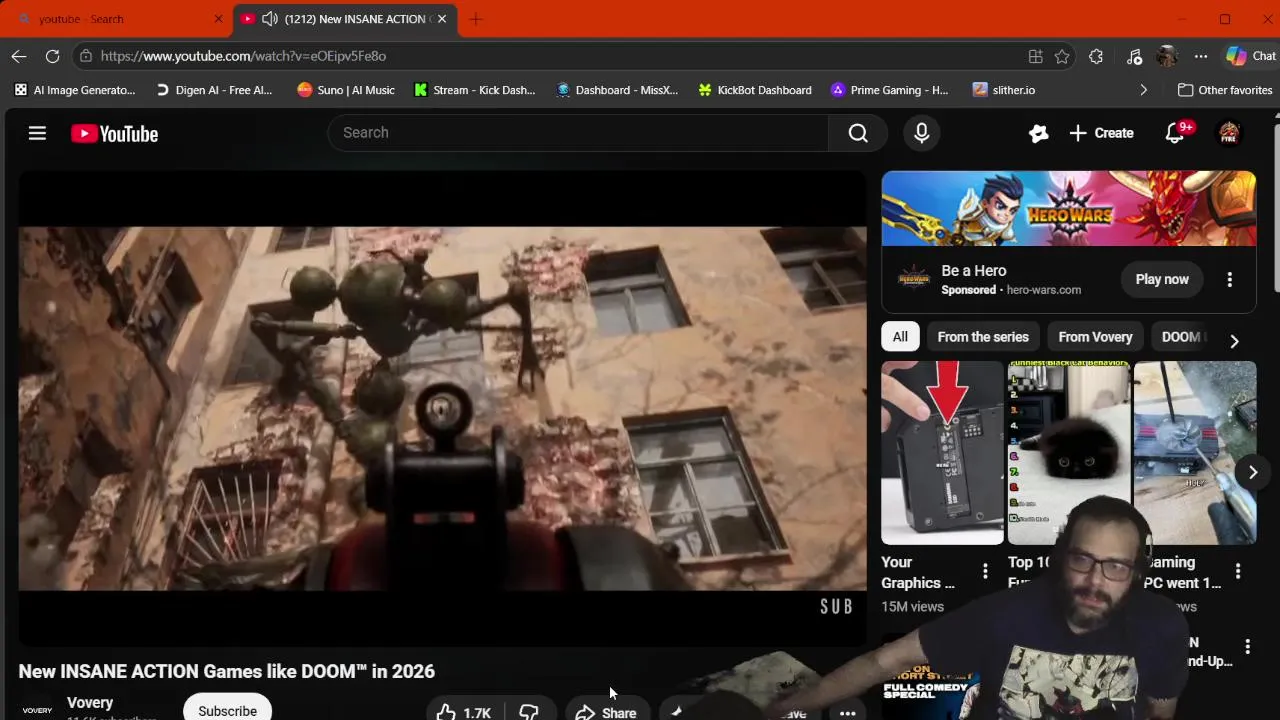
Task: Subscribe to Vovery channel
Action: pyautogui.click(x=227, y=709)
